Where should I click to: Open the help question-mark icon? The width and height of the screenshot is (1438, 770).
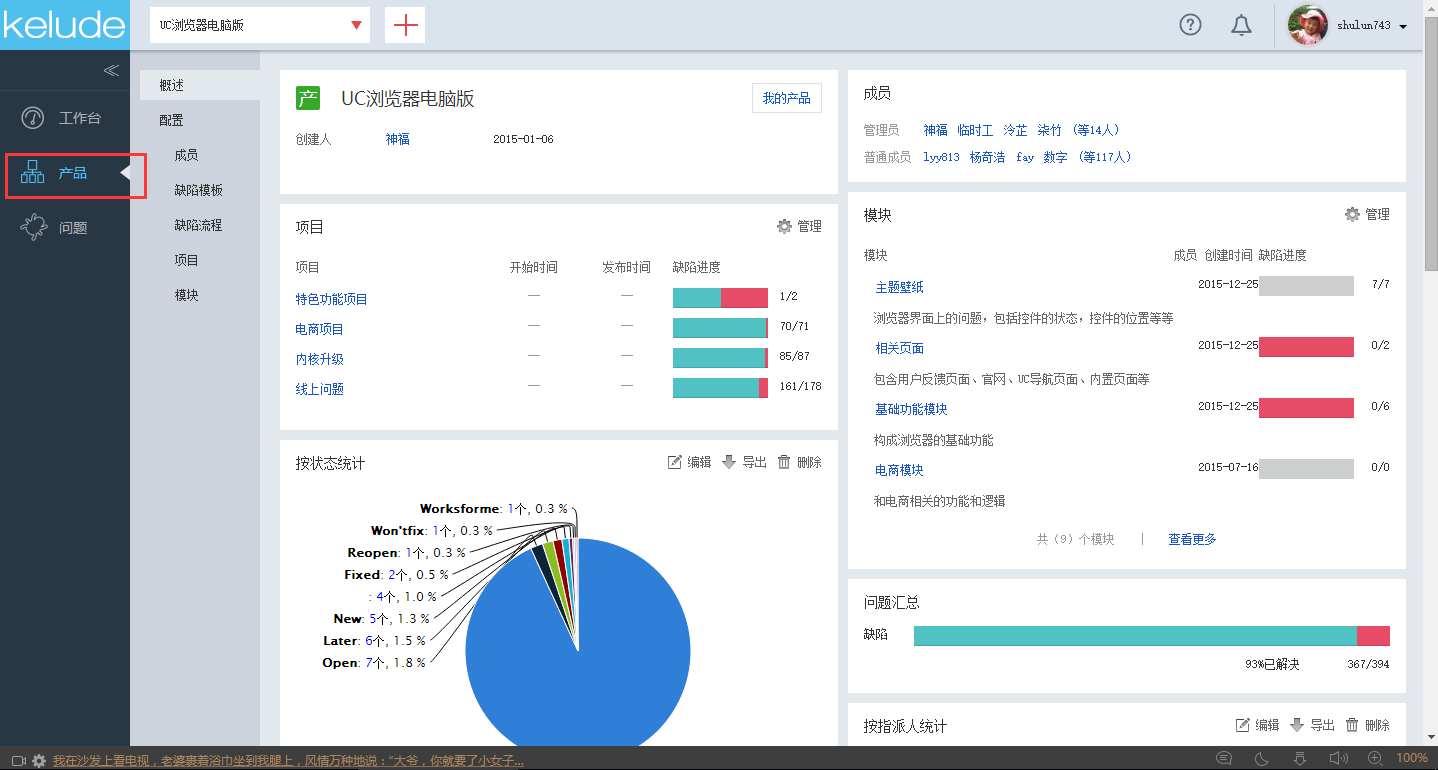click(1190, 26)
